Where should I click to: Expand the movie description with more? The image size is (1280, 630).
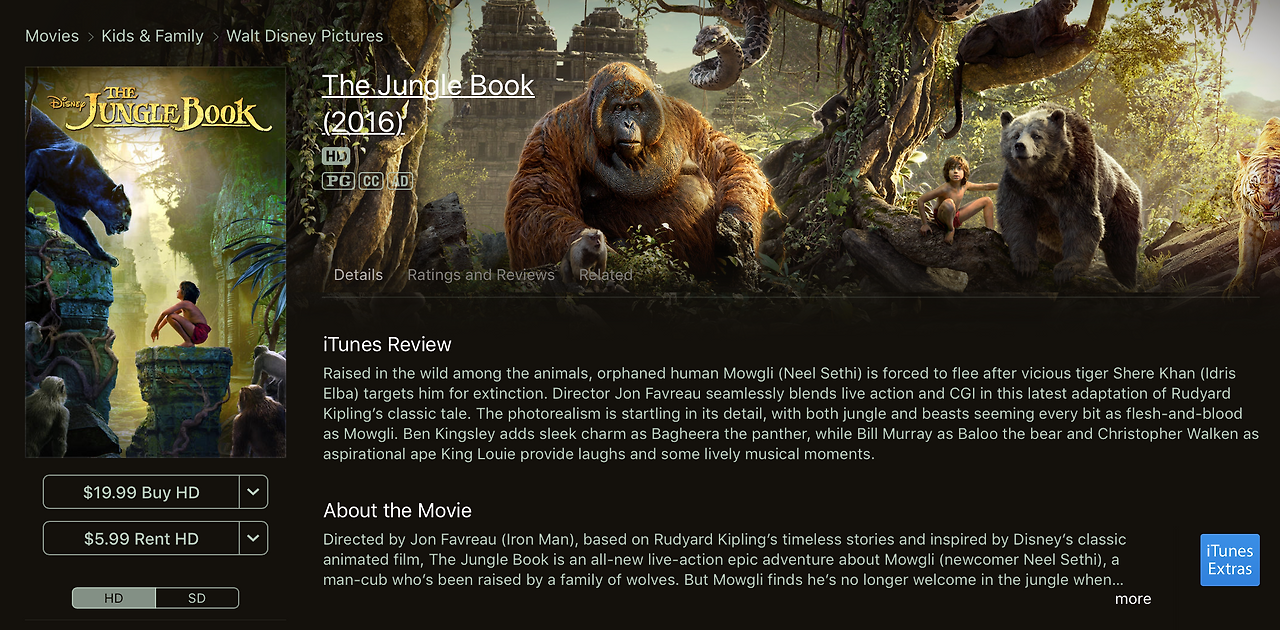[1133, 599]
